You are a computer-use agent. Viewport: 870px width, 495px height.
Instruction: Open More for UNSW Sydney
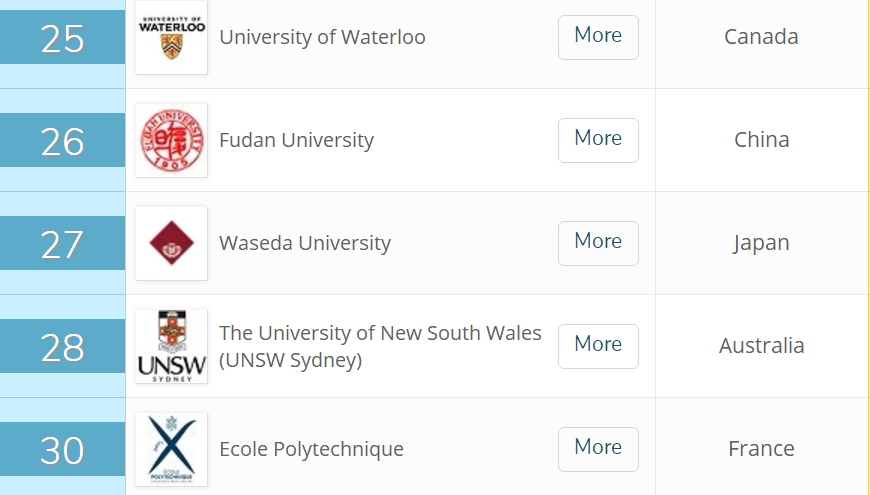pyautogui.click(x=598, y=346)
